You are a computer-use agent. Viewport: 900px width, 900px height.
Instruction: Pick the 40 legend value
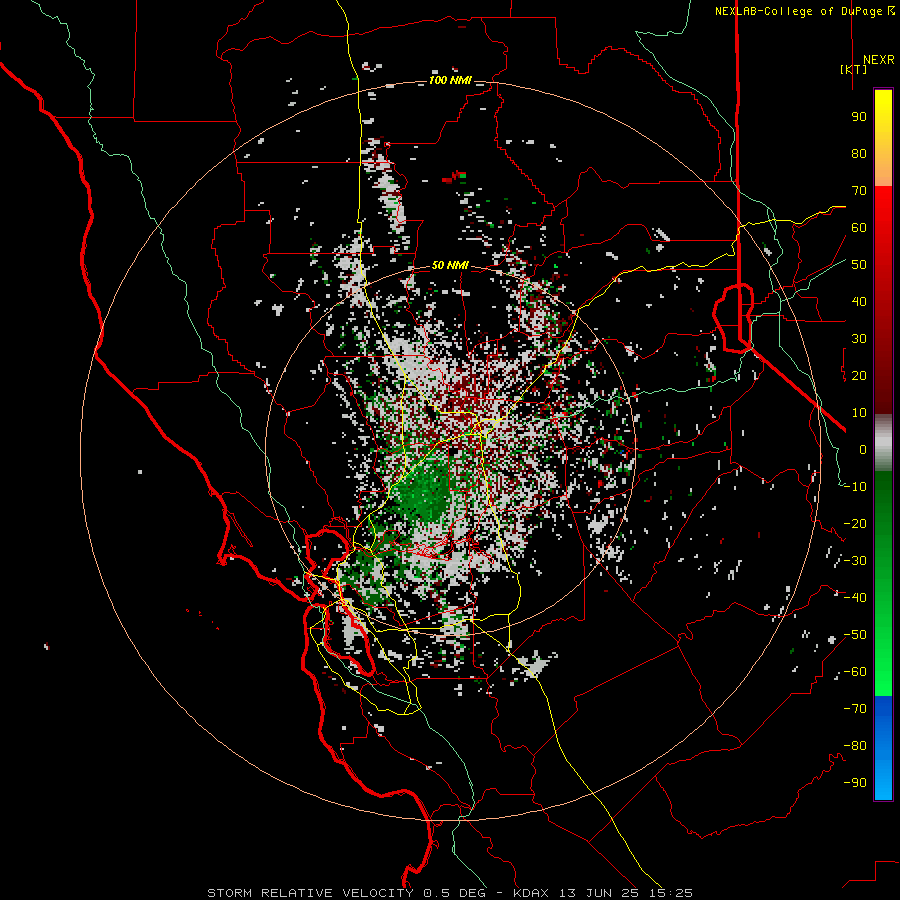click(x=859, y=302)
